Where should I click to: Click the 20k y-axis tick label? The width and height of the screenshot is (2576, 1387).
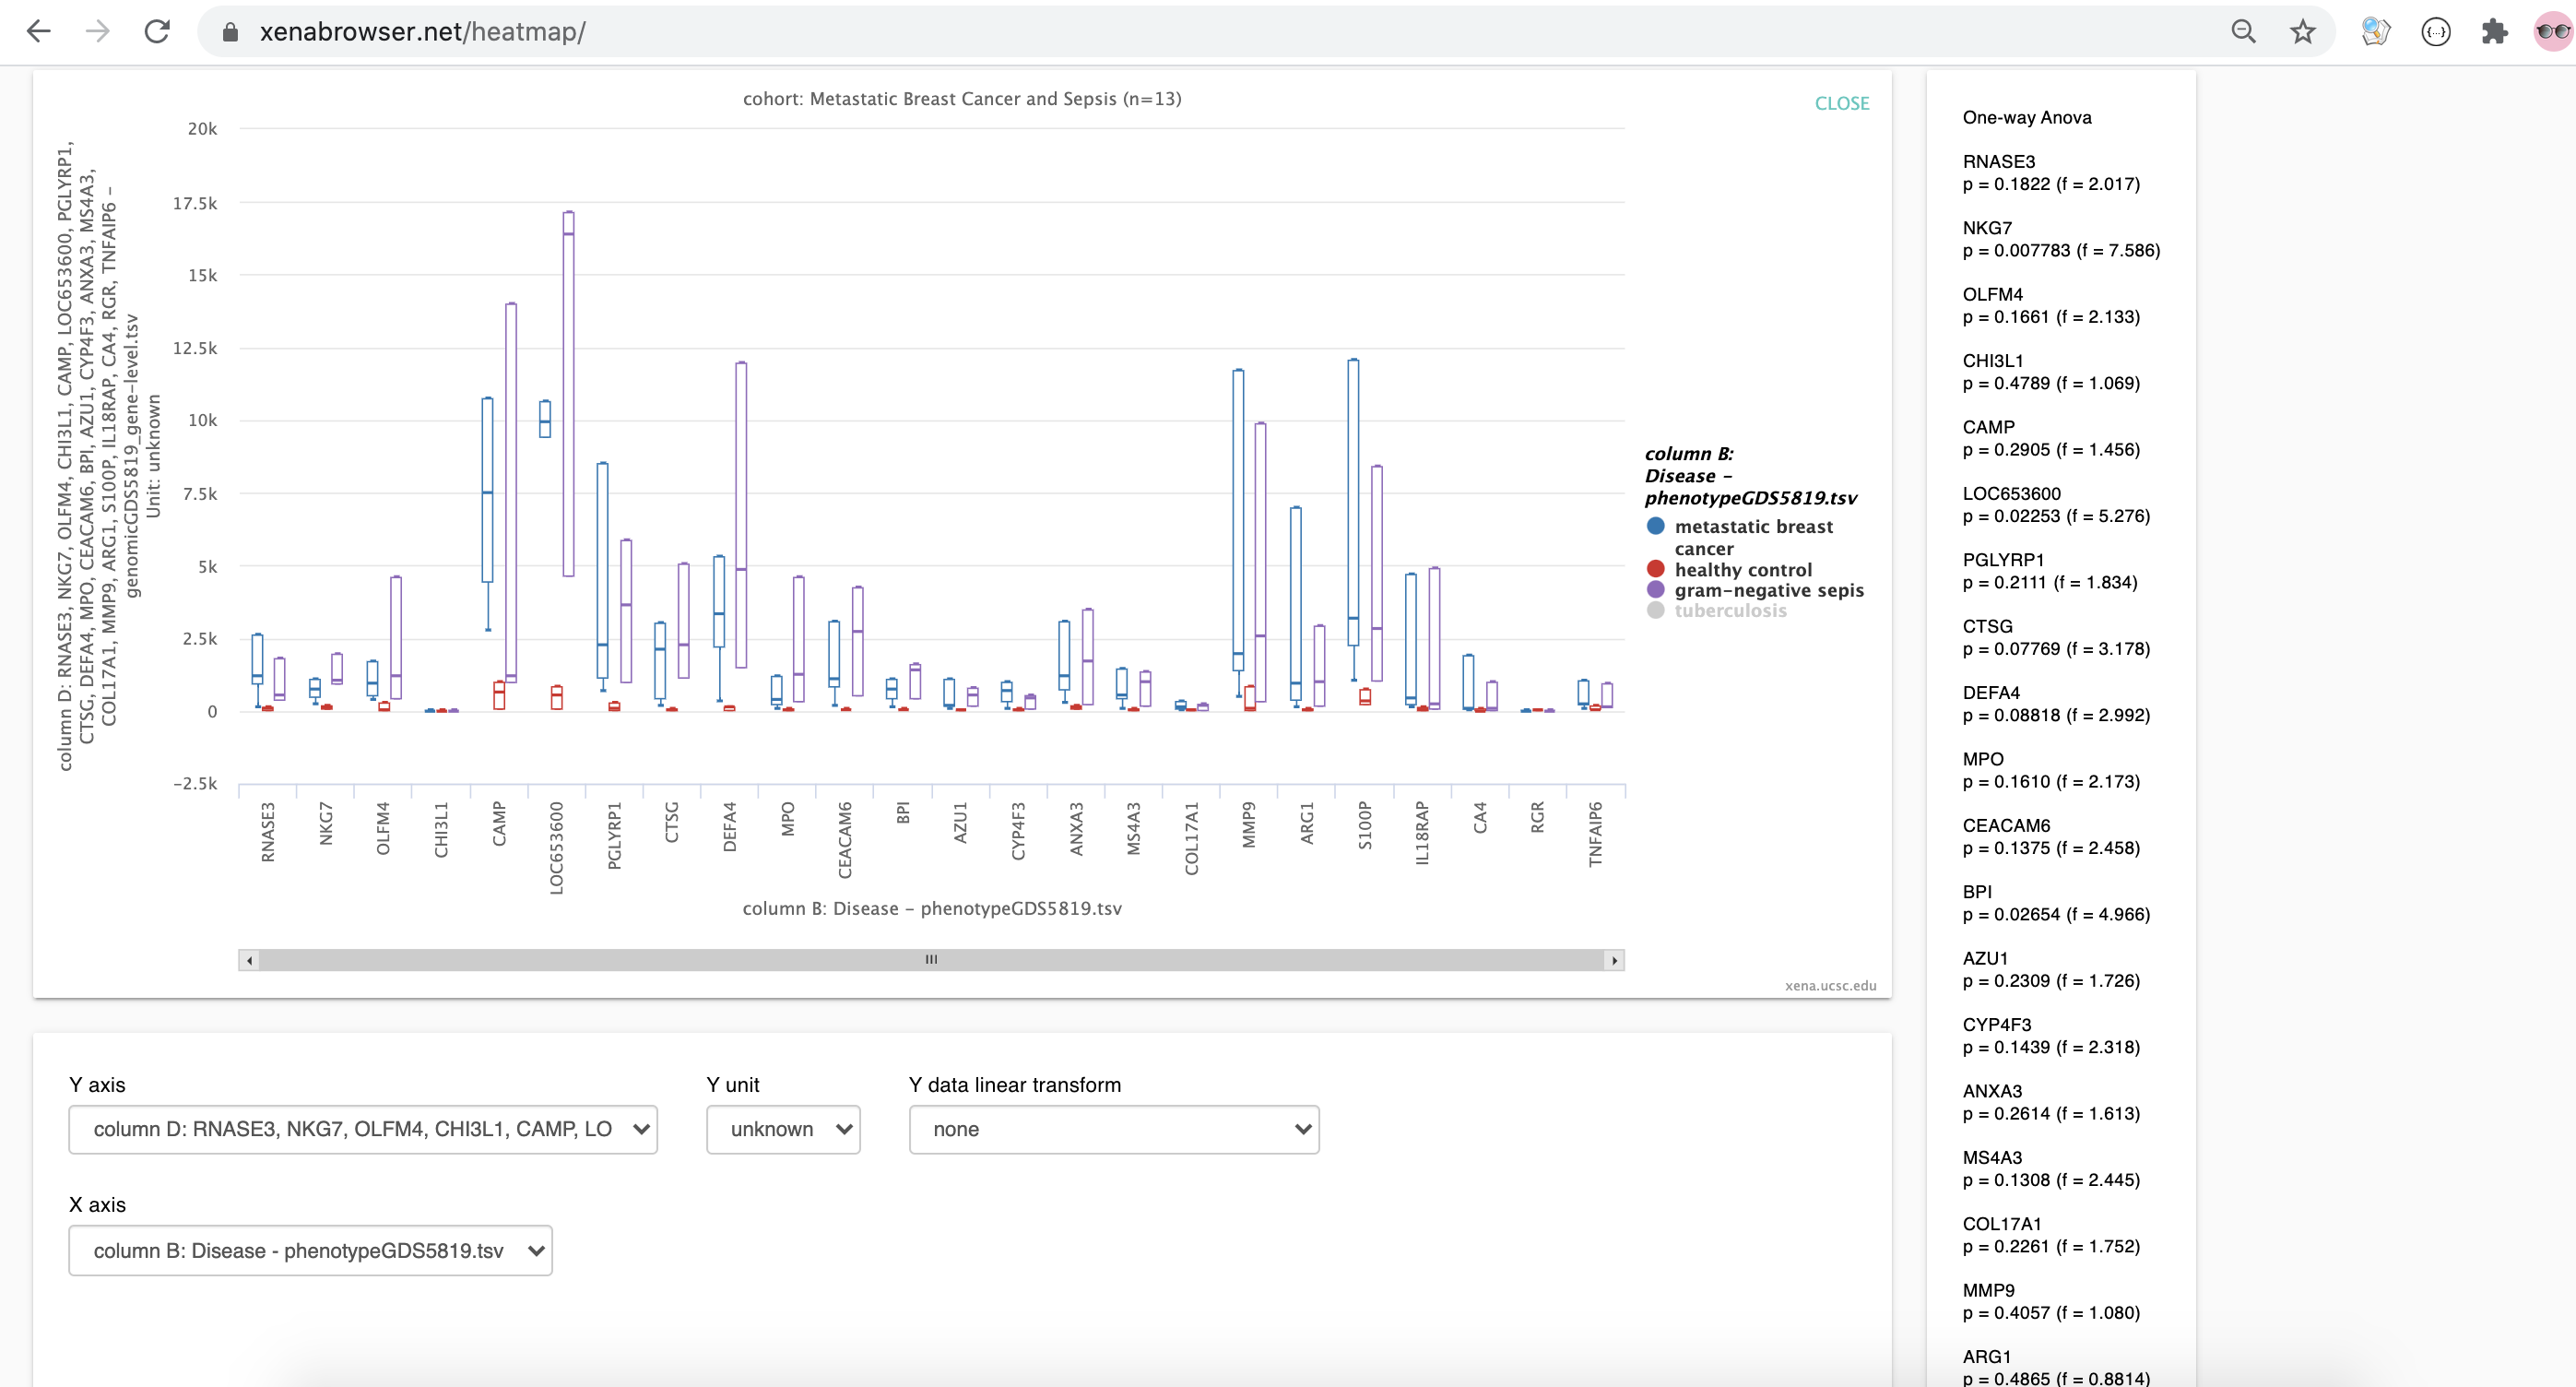(x=202, y=129)
